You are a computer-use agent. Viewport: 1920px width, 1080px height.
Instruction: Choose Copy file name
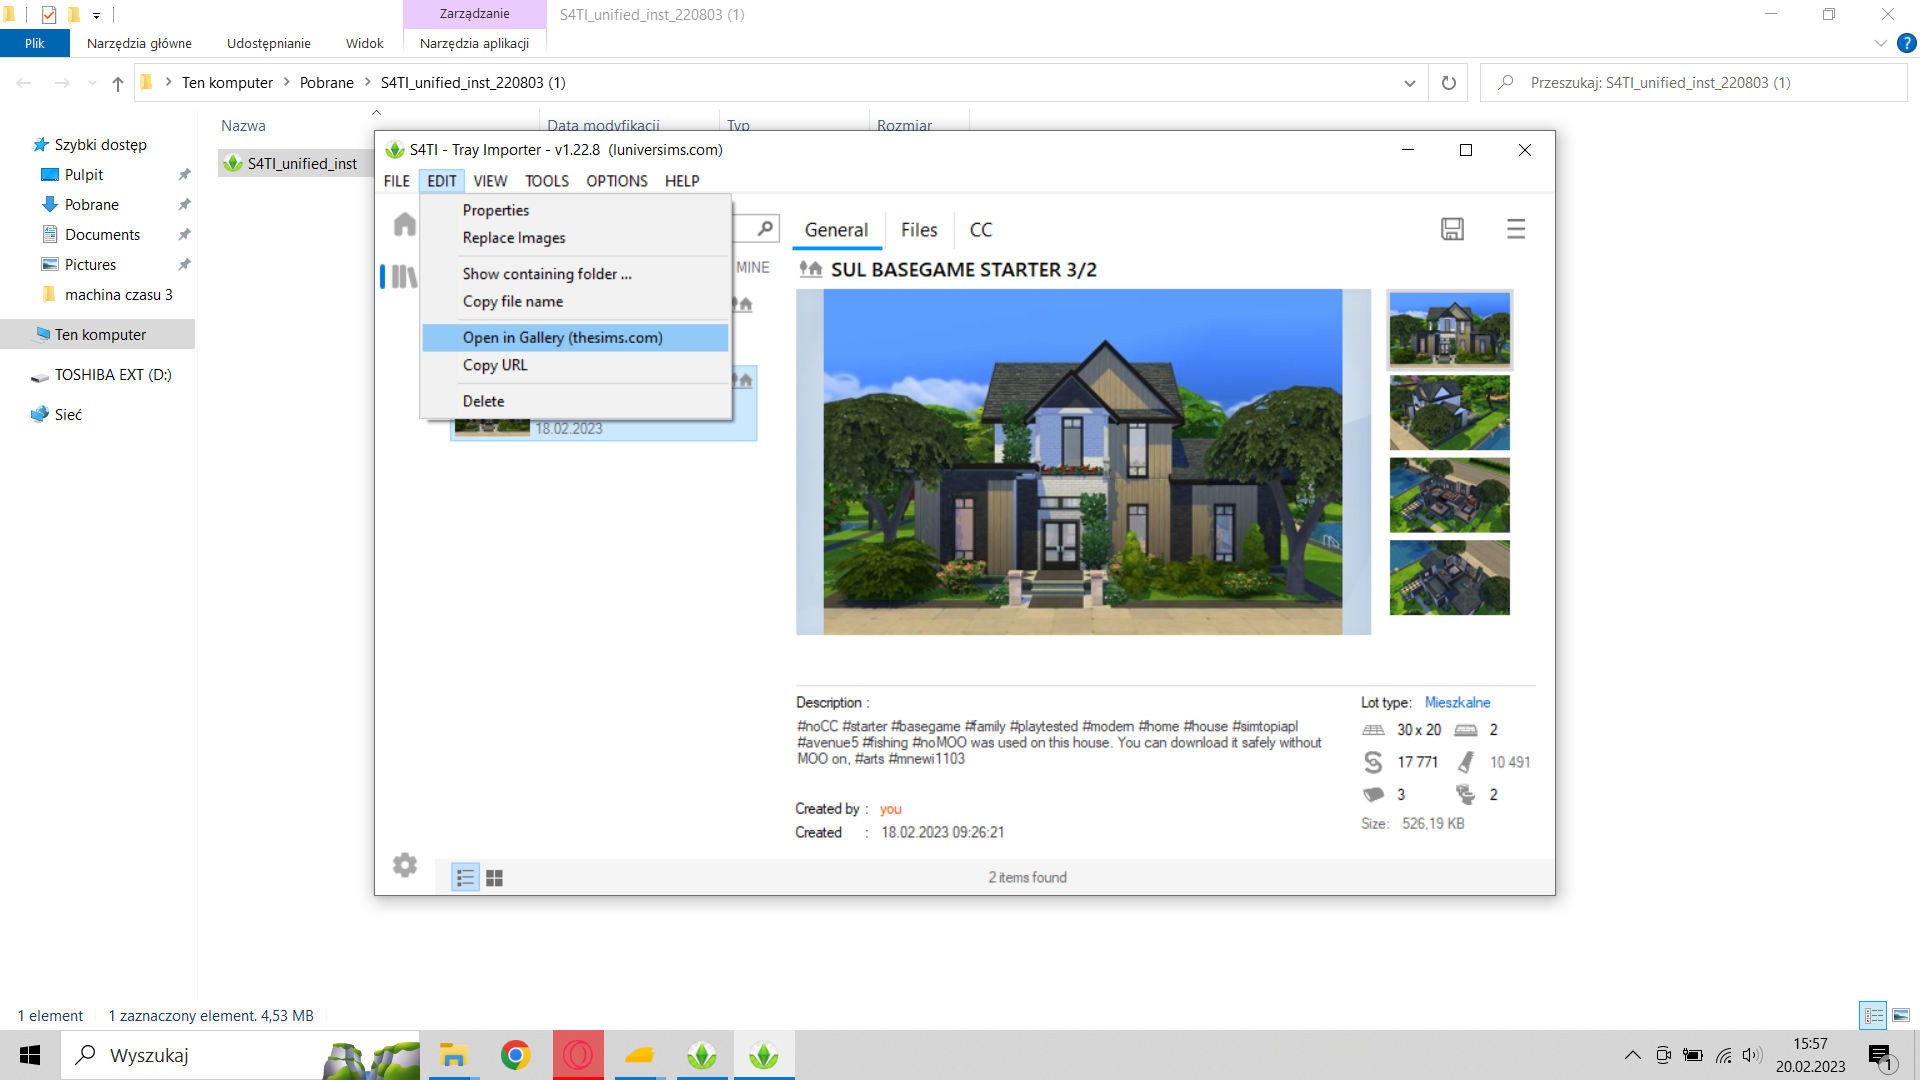click(x=513, y=302)
